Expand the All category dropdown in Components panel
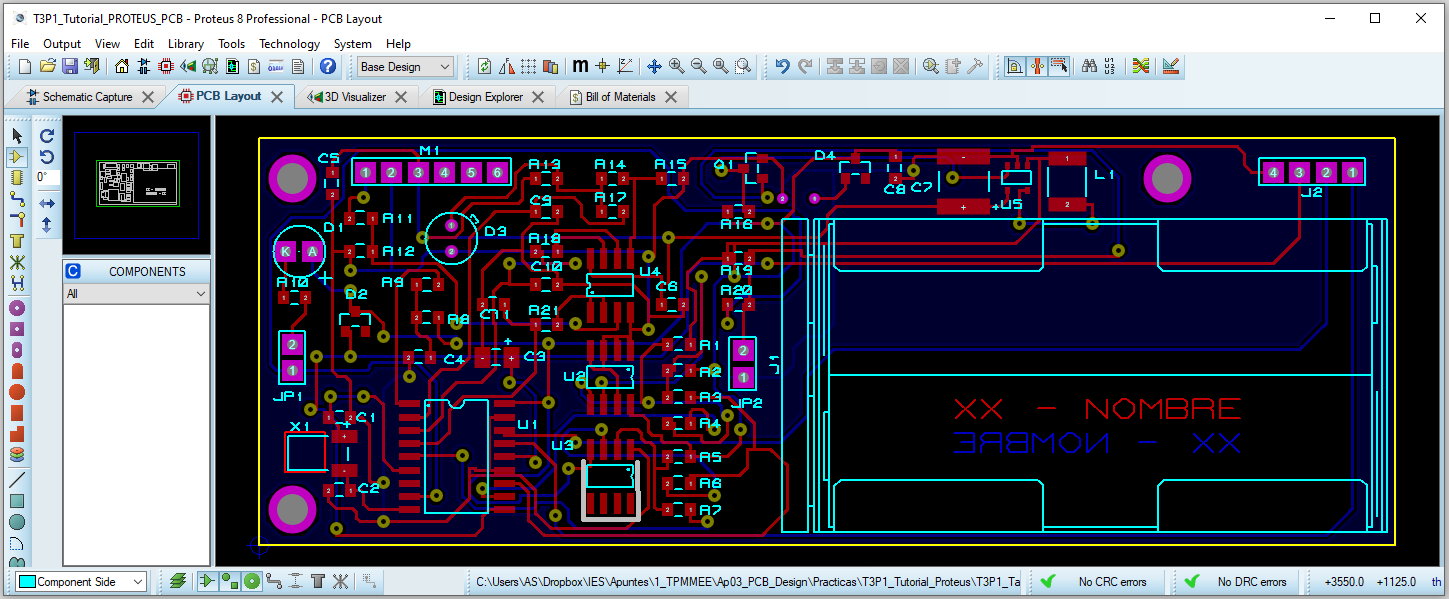This screenshot has width=1449, height=599. pos(136,294)
